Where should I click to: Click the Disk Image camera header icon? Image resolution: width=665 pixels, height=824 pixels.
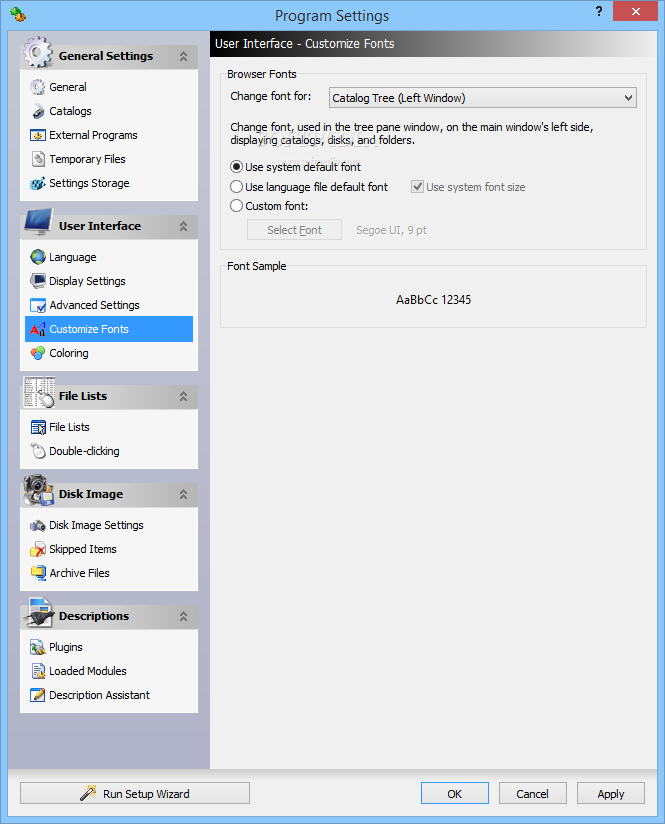38,490
